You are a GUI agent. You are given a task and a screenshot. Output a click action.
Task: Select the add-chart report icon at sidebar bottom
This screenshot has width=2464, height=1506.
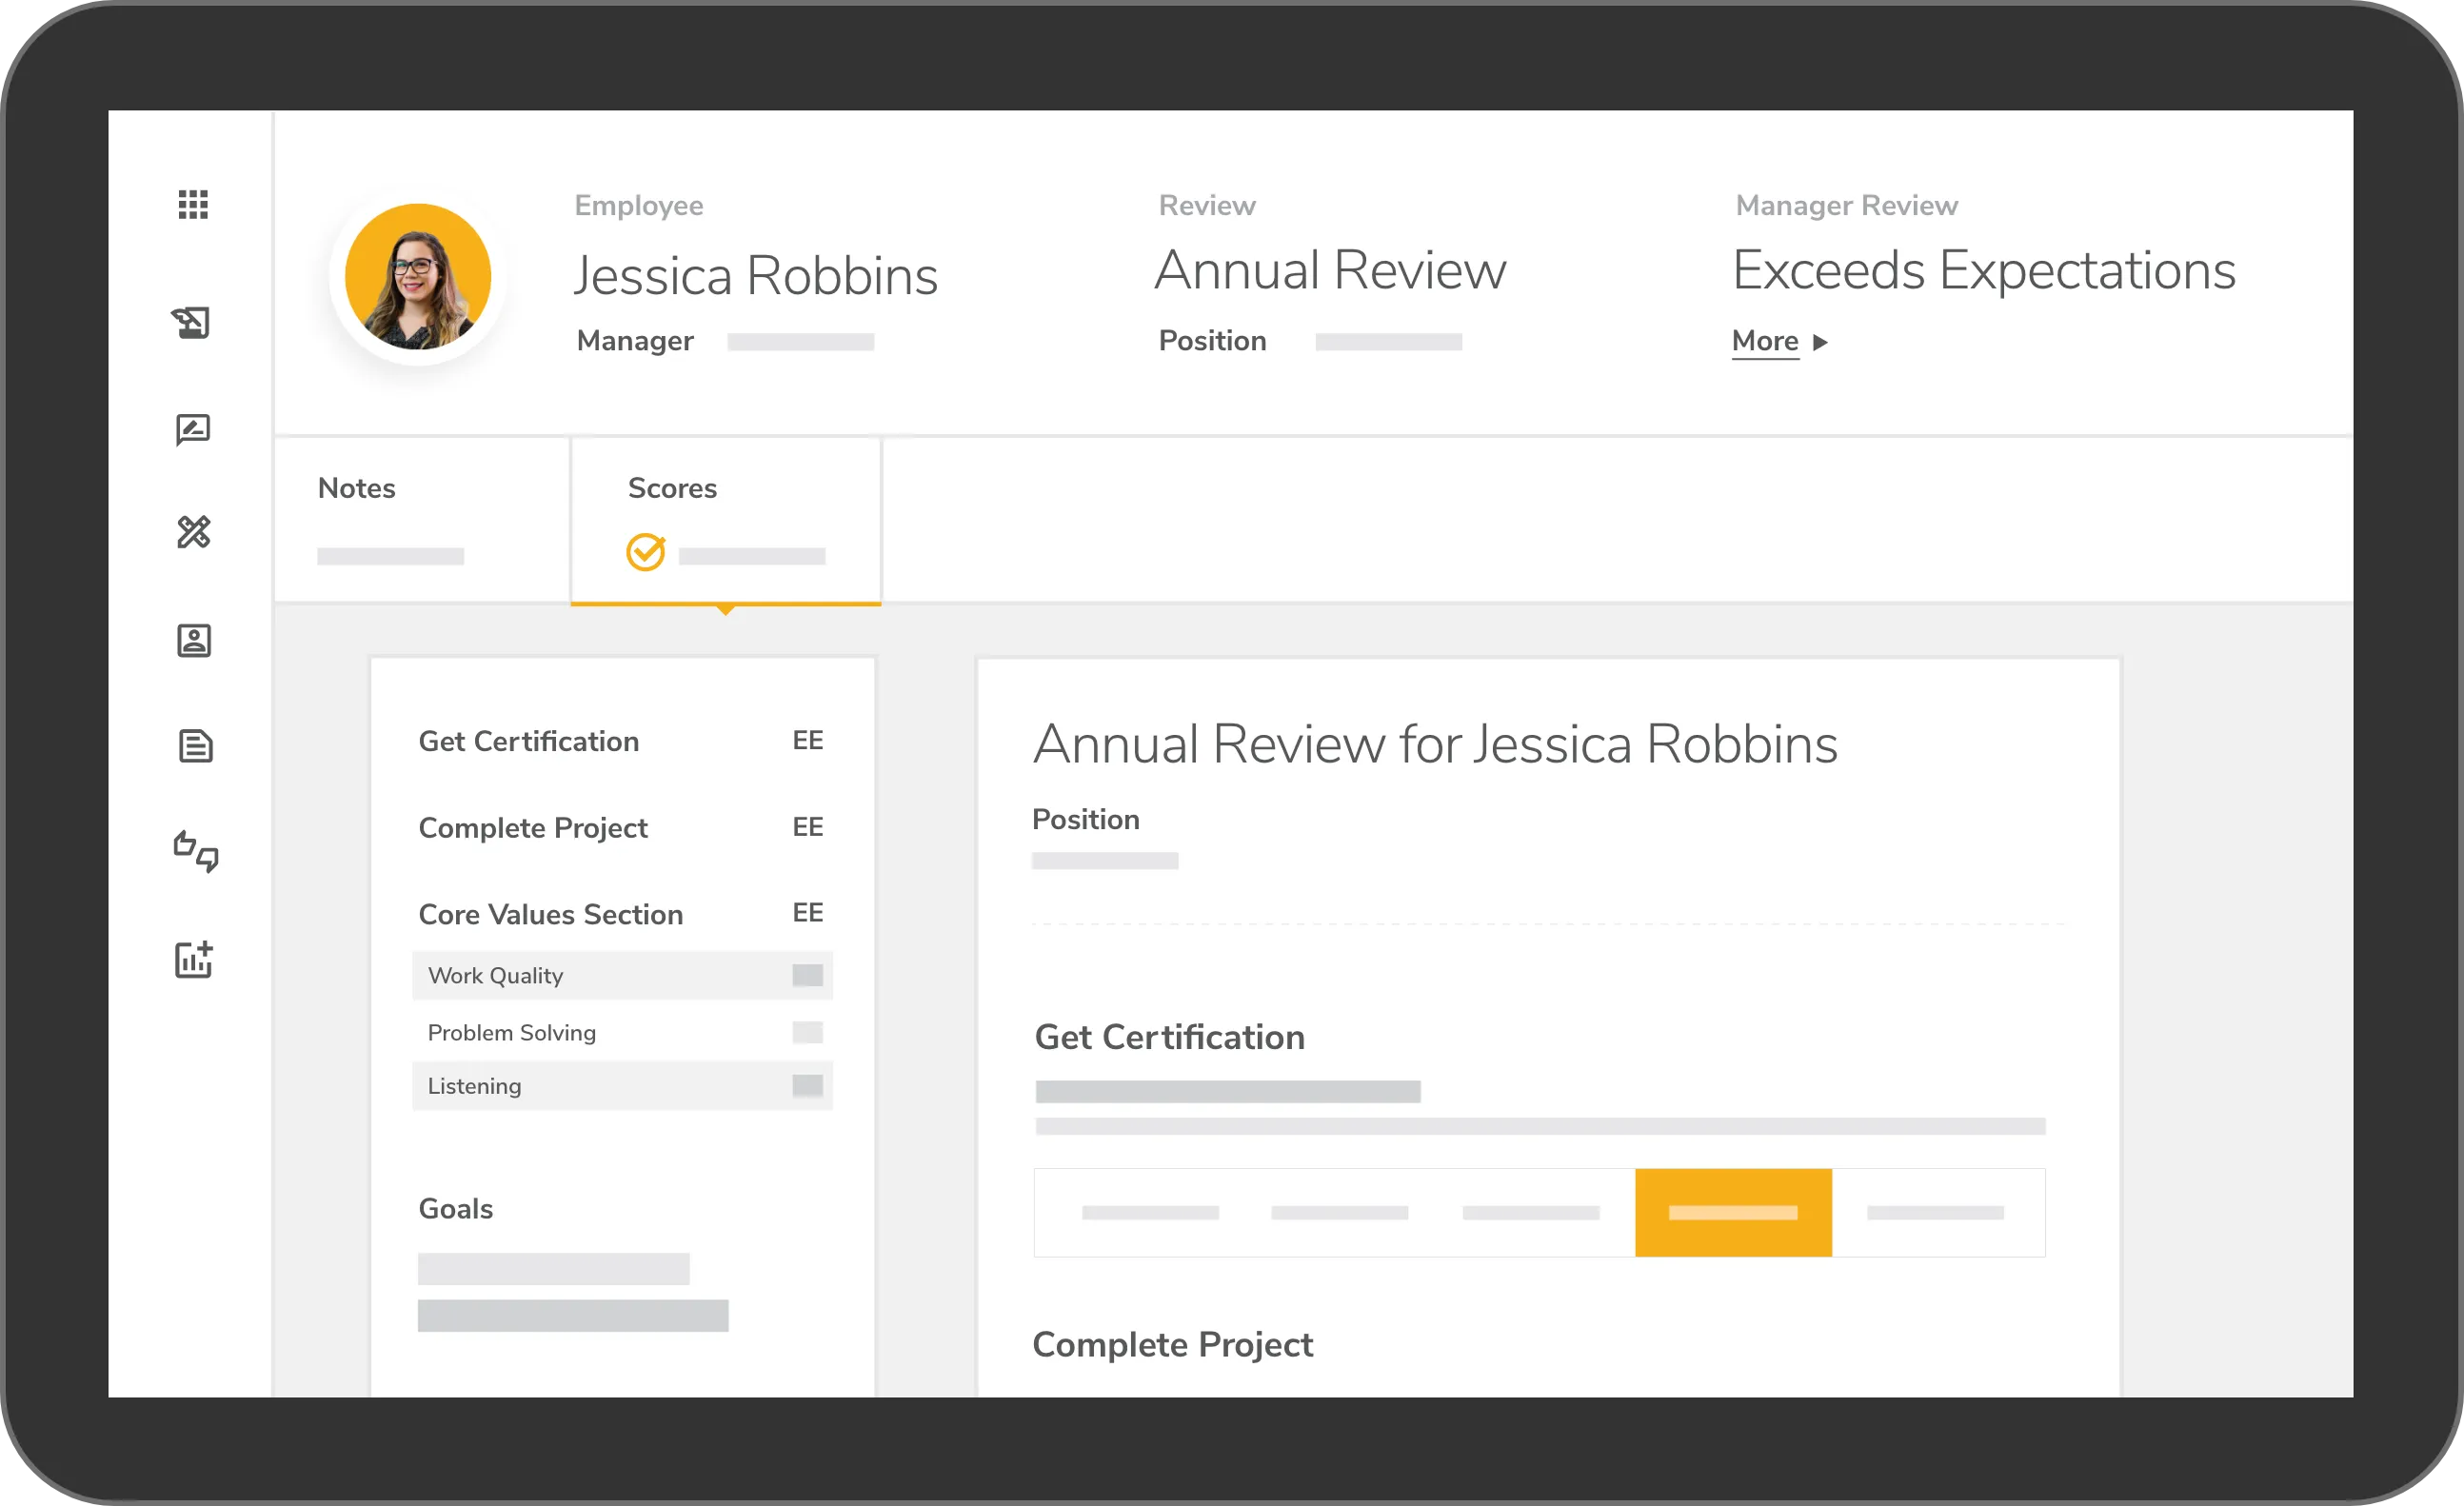point(194,960)
